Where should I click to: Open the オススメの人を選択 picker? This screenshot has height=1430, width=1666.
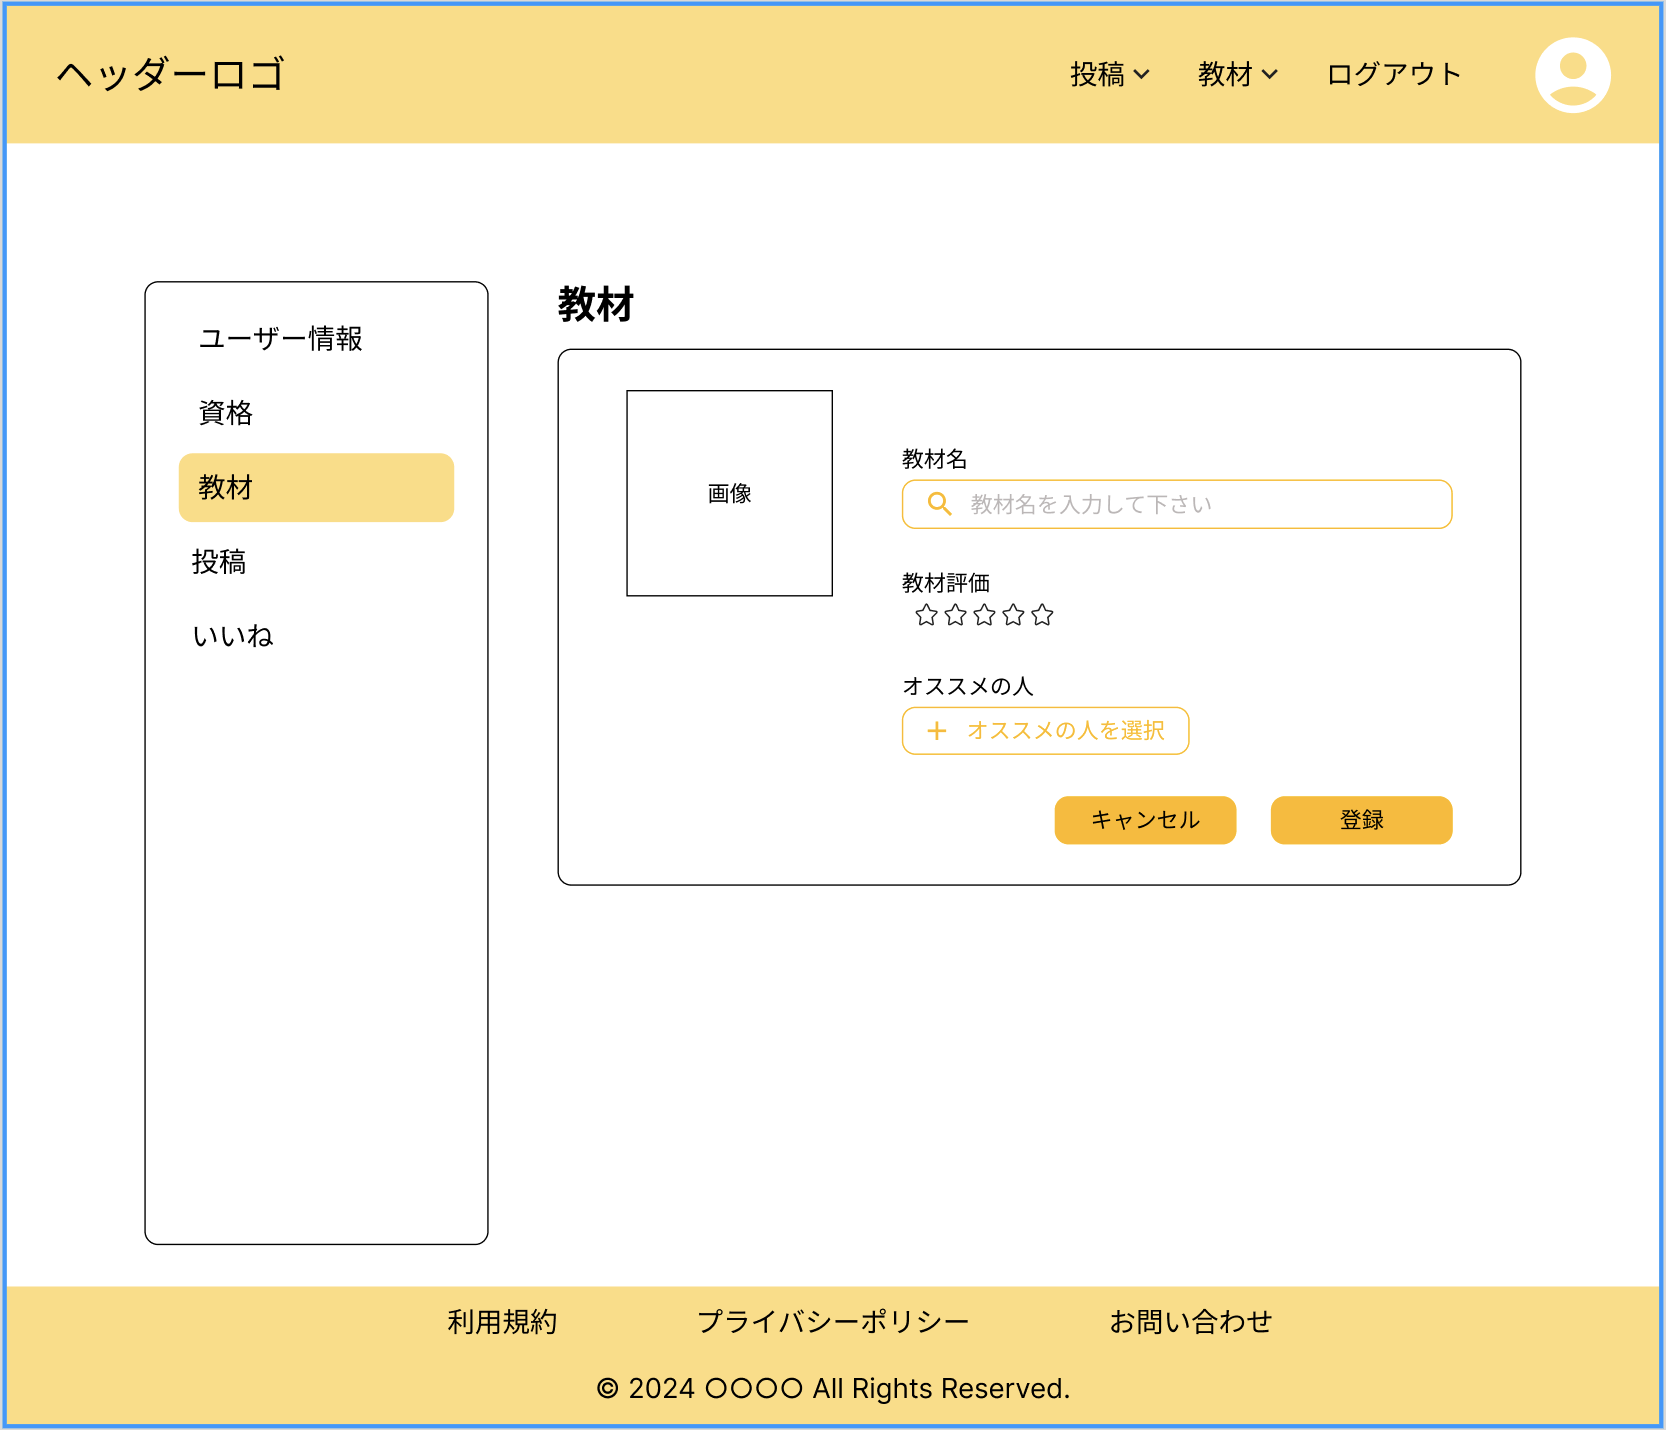point(1045,731)
